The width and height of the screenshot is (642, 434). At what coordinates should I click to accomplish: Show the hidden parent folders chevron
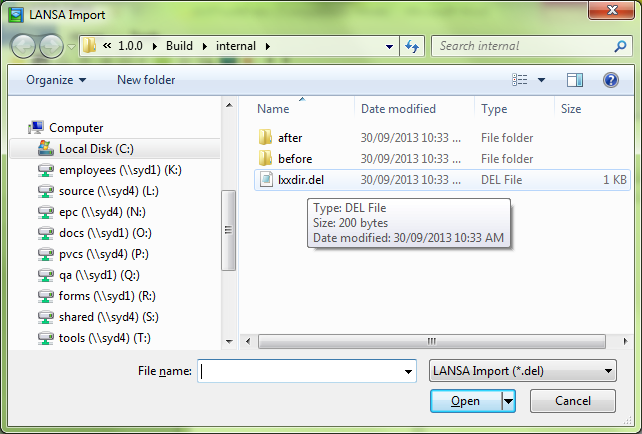pos(107,46)
